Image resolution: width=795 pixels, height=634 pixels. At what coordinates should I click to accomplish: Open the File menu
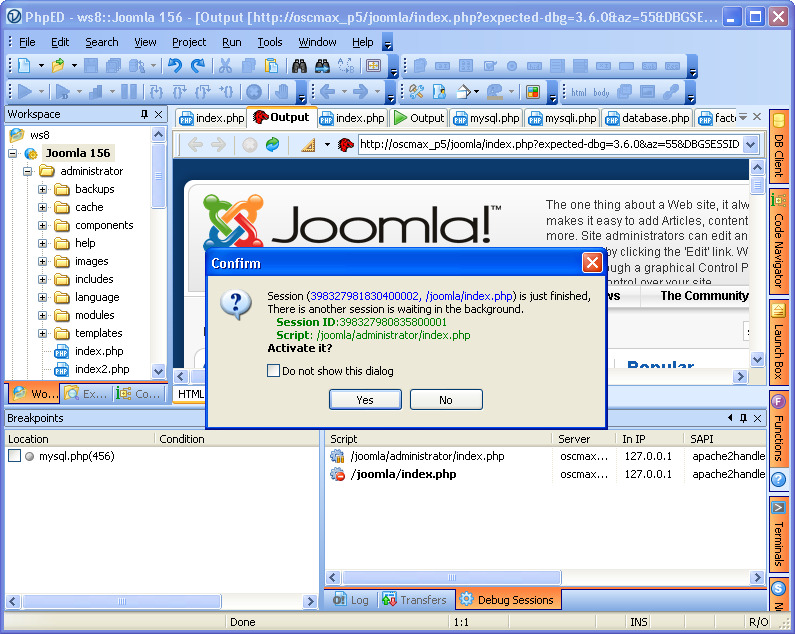point(27,42)
